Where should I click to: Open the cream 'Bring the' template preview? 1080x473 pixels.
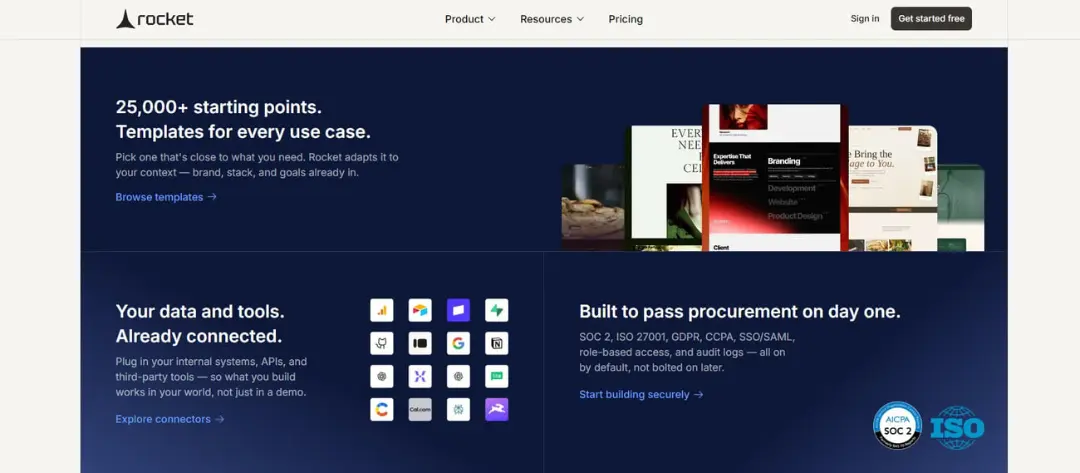tap(893, 189)
